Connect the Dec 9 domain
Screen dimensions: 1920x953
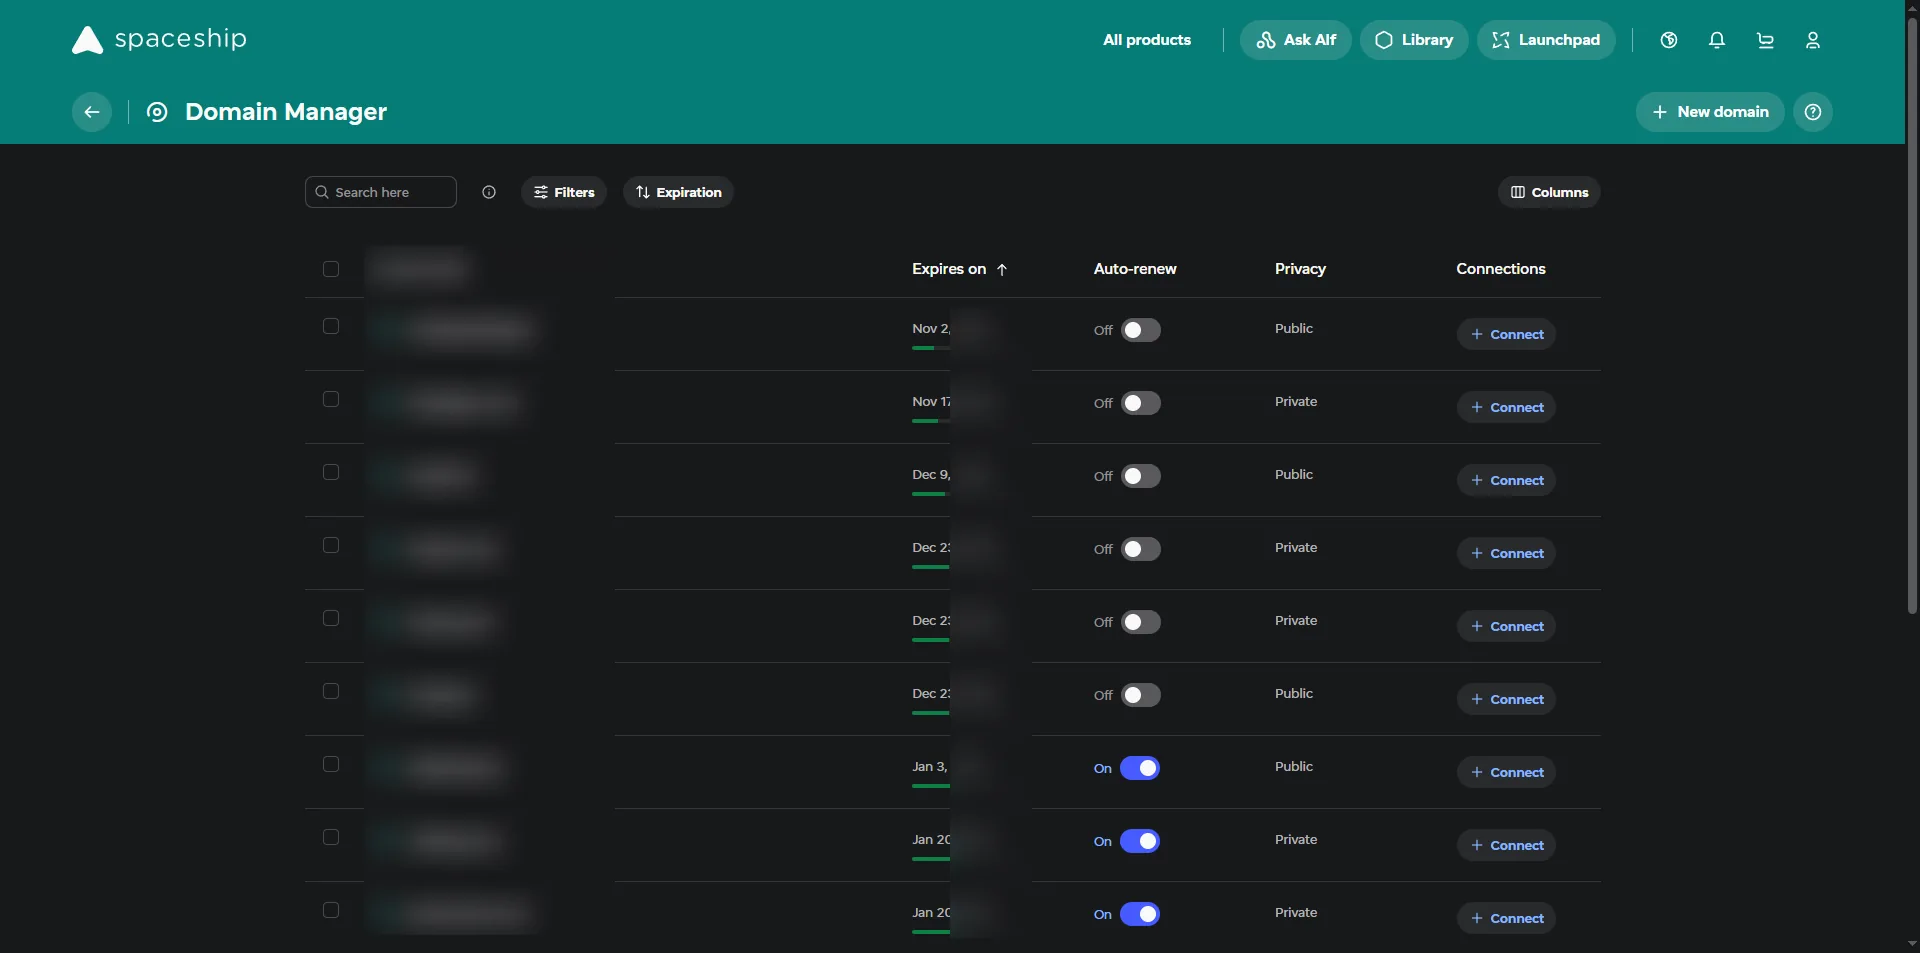click(x=1506, y=480)
